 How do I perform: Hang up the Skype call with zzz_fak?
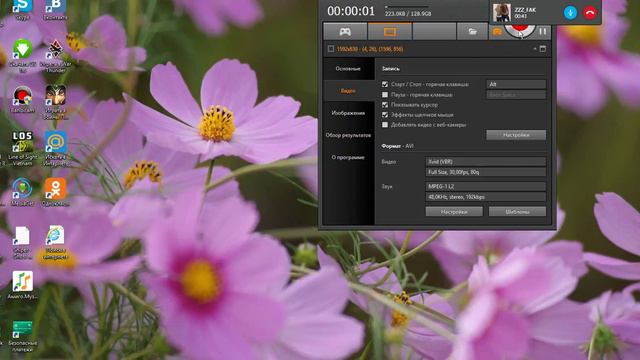pos(590,13)
